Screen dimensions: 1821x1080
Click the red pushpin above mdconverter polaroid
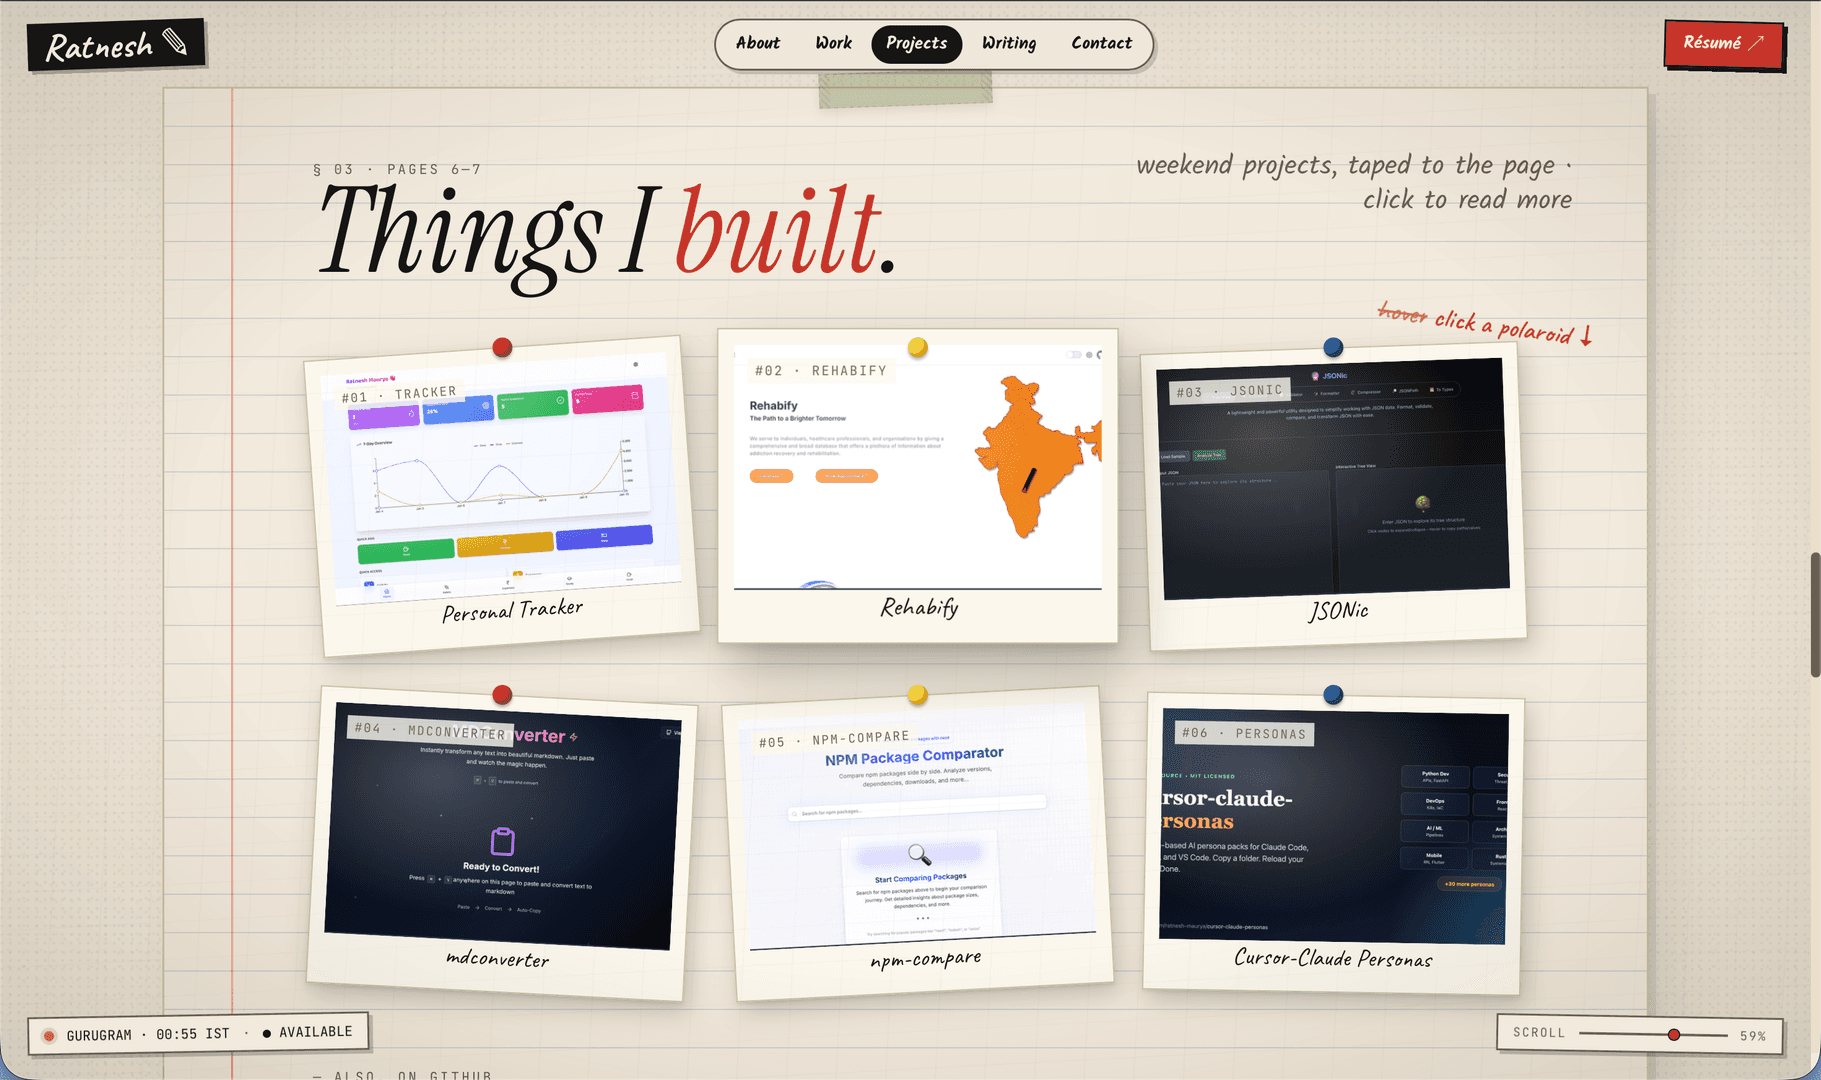click(502, 694)
